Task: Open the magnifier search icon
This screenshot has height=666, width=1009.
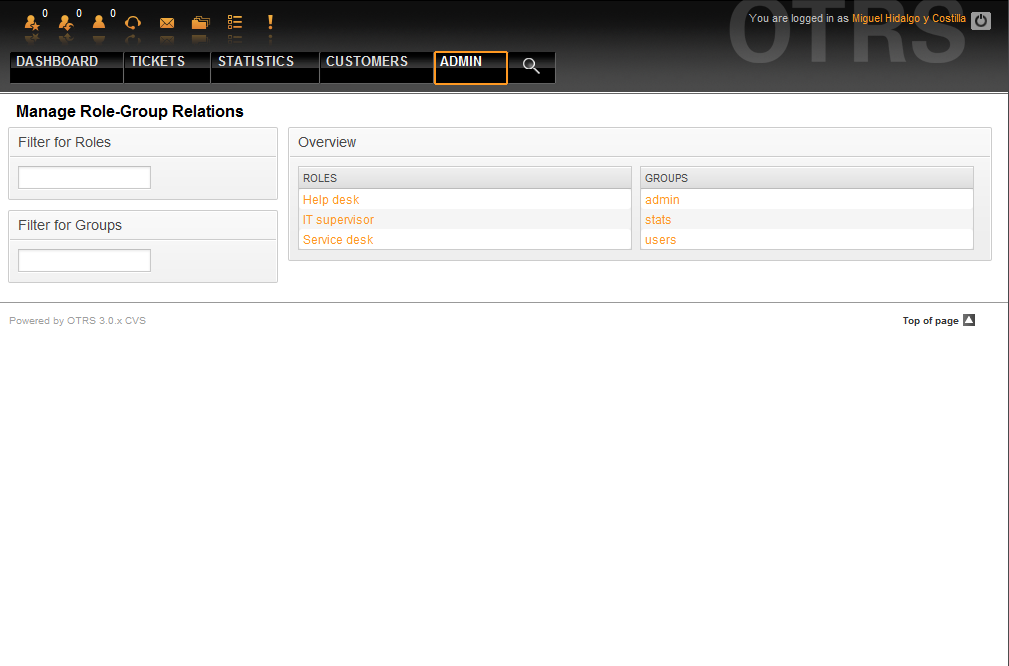Action: coord(531,67)
